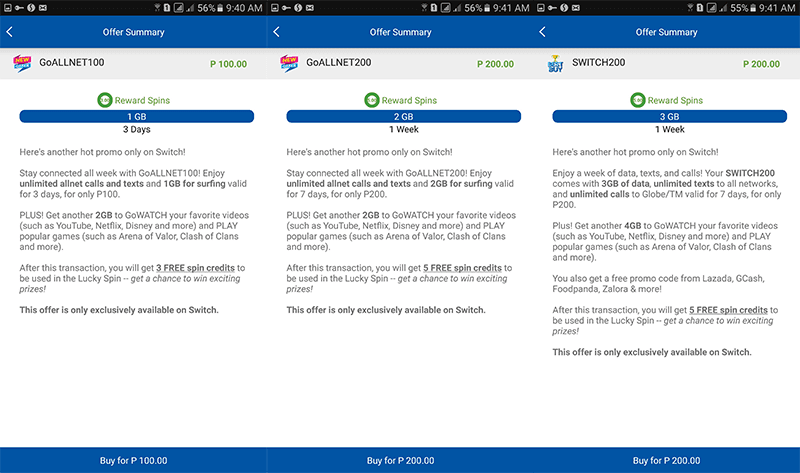Viewport: 800px width, 473px height.
Task: Tap Reward Spins label on the GoALLNET100 screen
Action: tap(142, 101)
